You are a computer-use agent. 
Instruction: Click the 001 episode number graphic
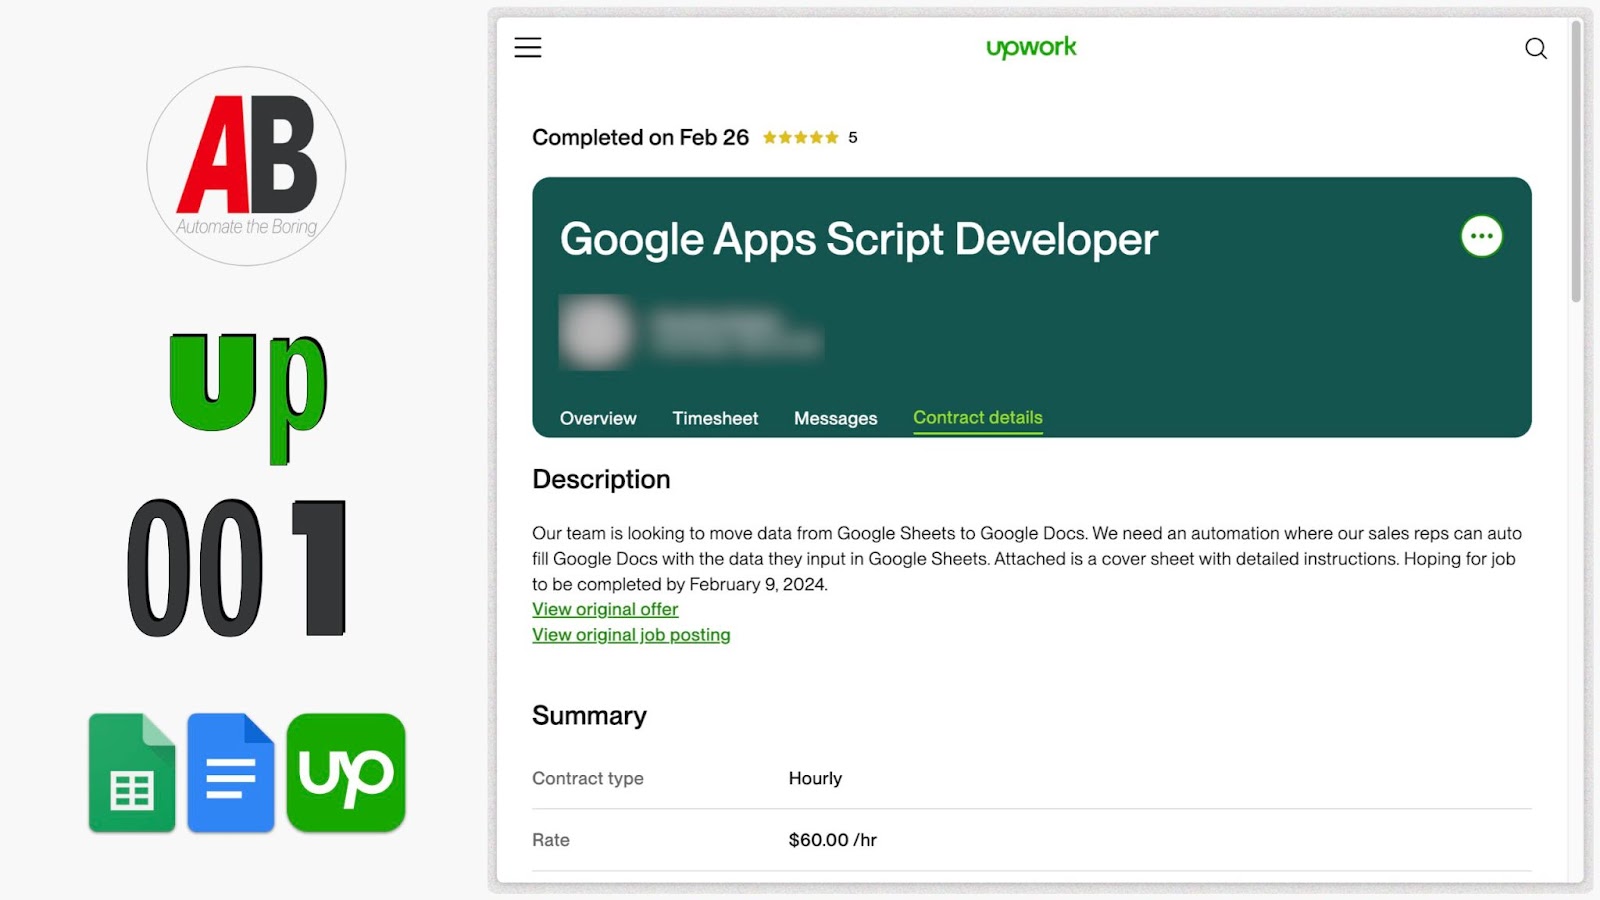(237, 567)
